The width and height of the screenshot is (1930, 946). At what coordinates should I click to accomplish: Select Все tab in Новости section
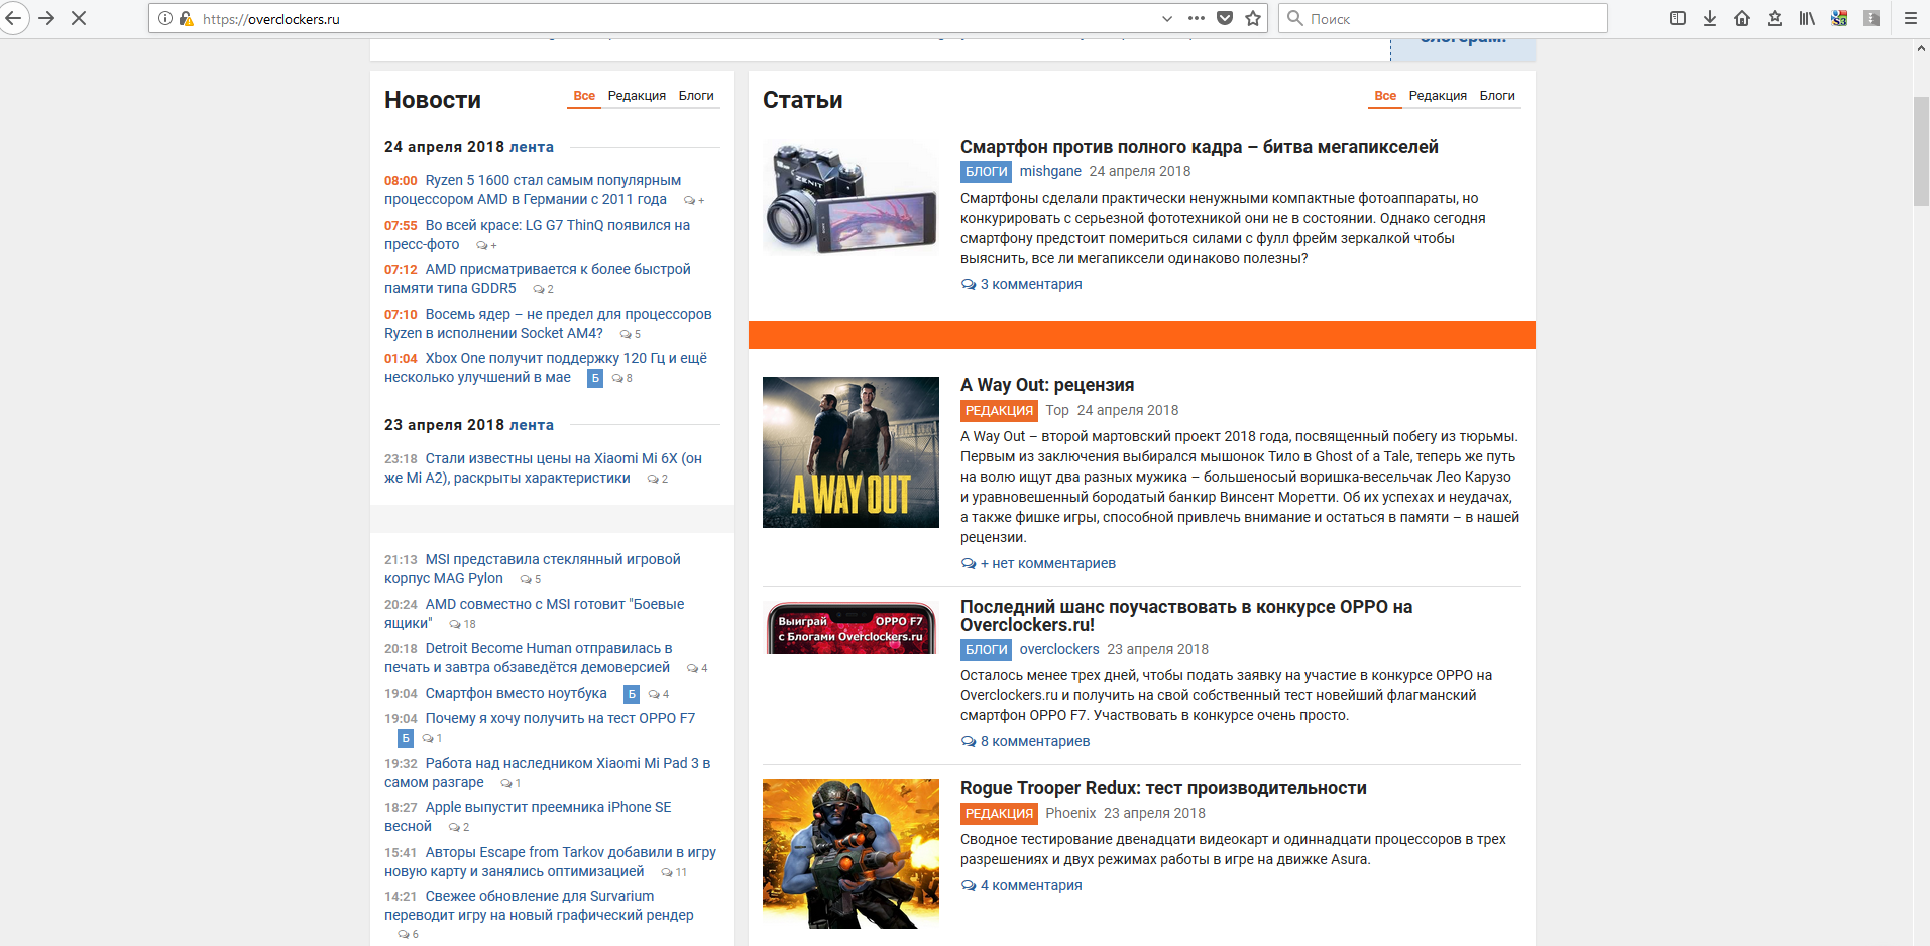click(x=584, y=96)
